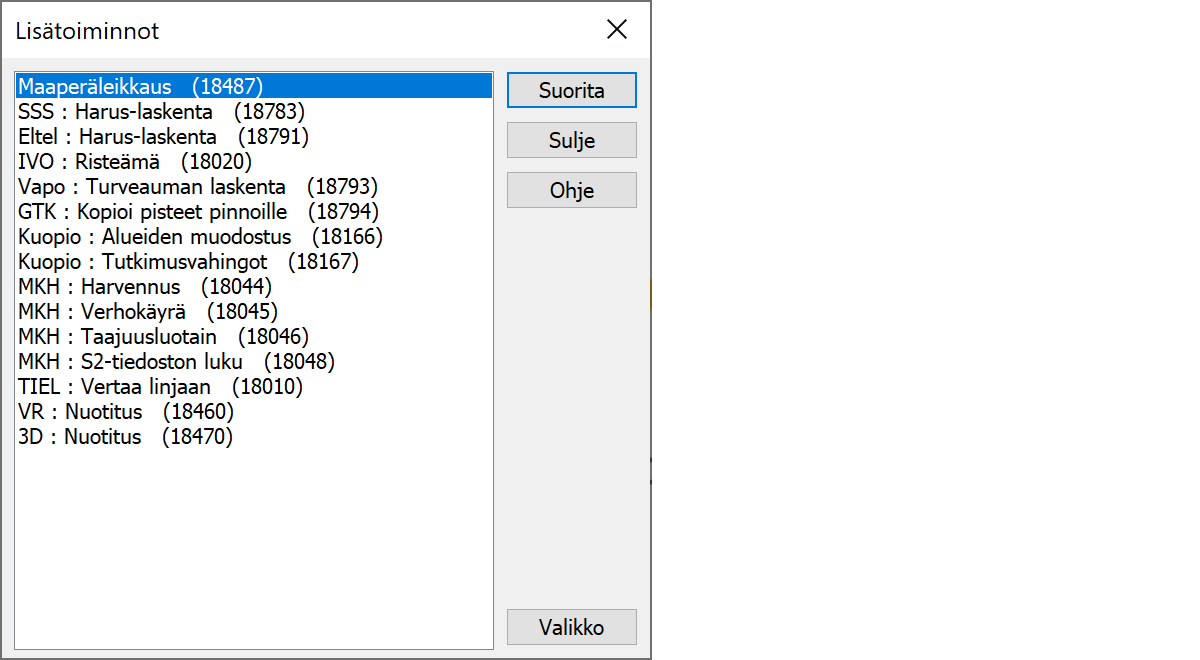Pick Kuopio : Tutkimusvahingot entry
The image size is (1200, 660).
[x=188, y=262]
